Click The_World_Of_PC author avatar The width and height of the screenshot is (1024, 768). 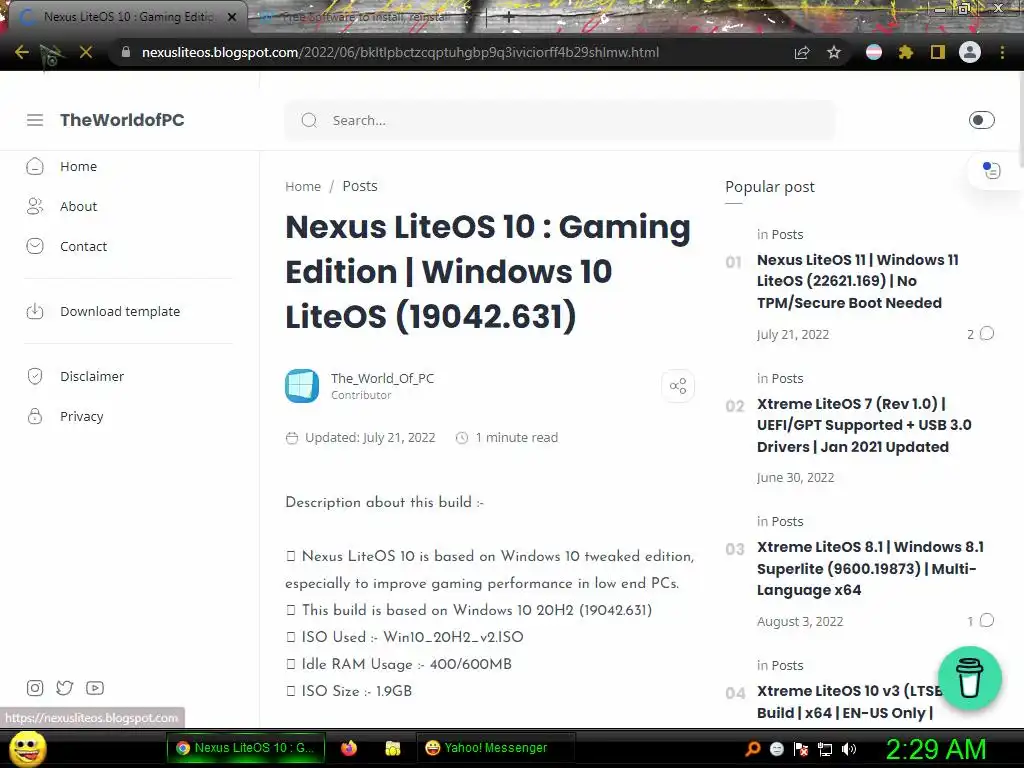point(302,386)
